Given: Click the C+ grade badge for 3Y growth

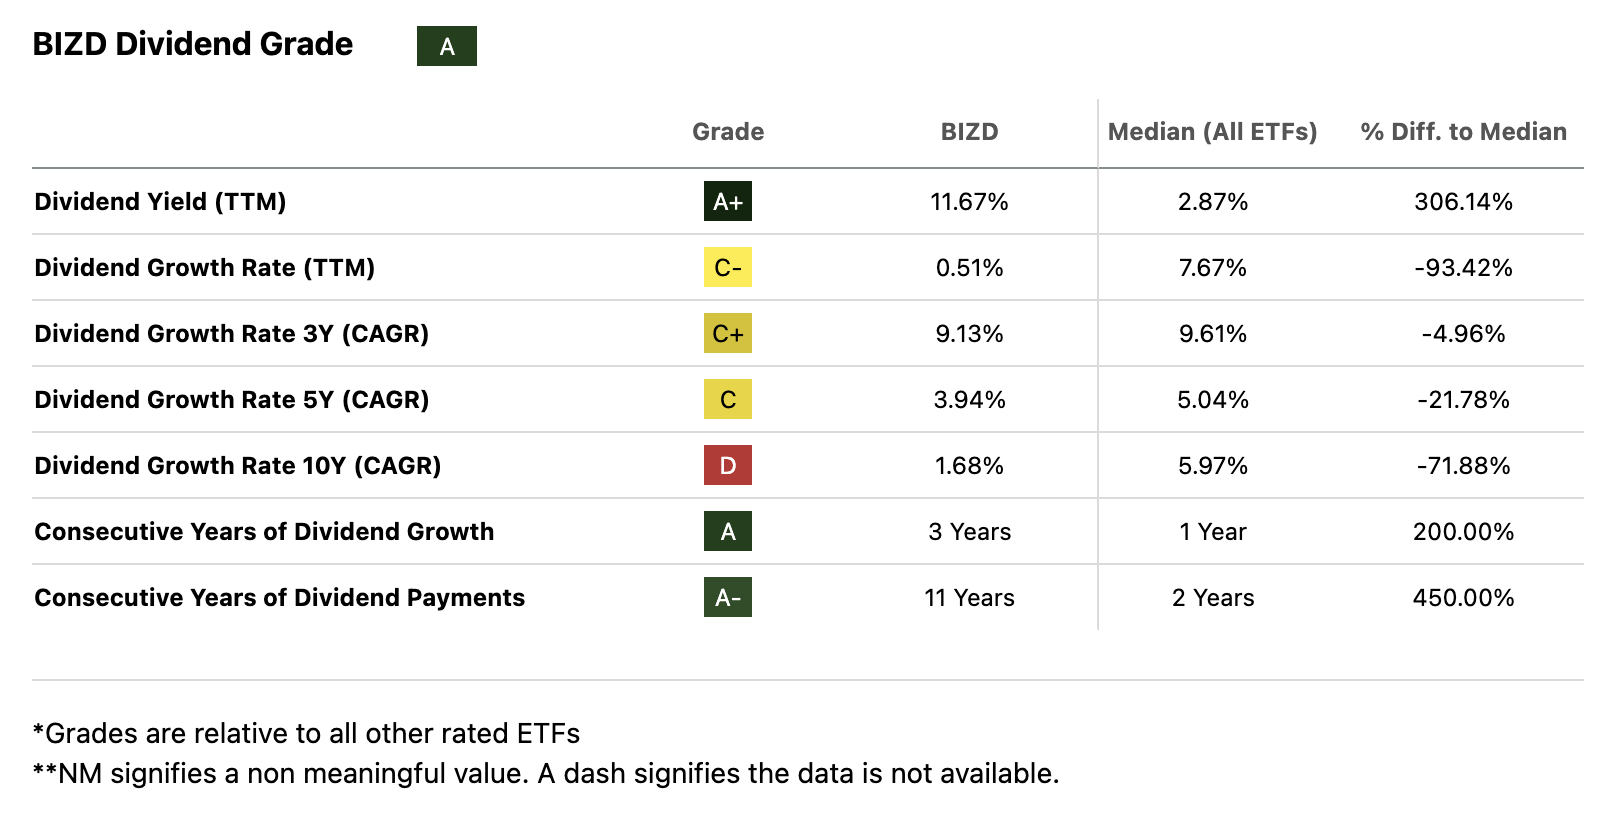Looking at the screenshot, I should click(728, 334).
